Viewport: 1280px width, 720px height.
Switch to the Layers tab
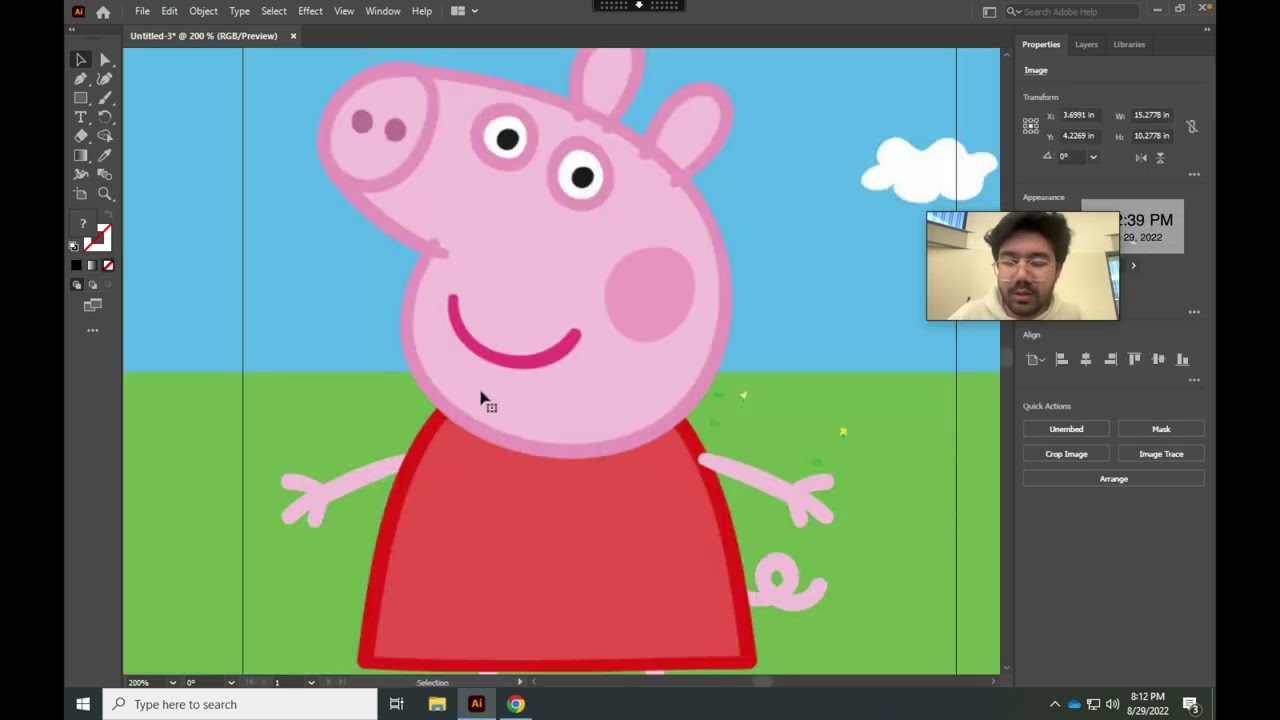tap(1086, 44)
